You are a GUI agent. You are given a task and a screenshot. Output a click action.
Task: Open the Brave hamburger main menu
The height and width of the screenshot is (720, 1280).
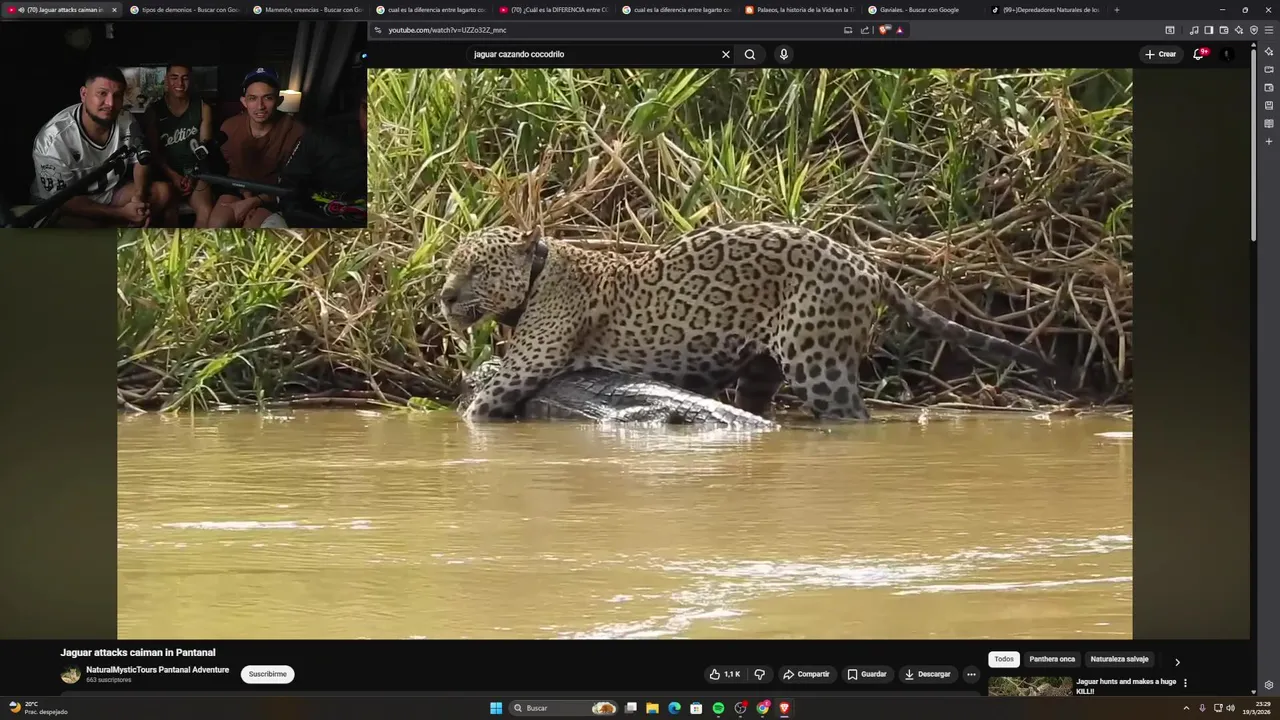1269,30
